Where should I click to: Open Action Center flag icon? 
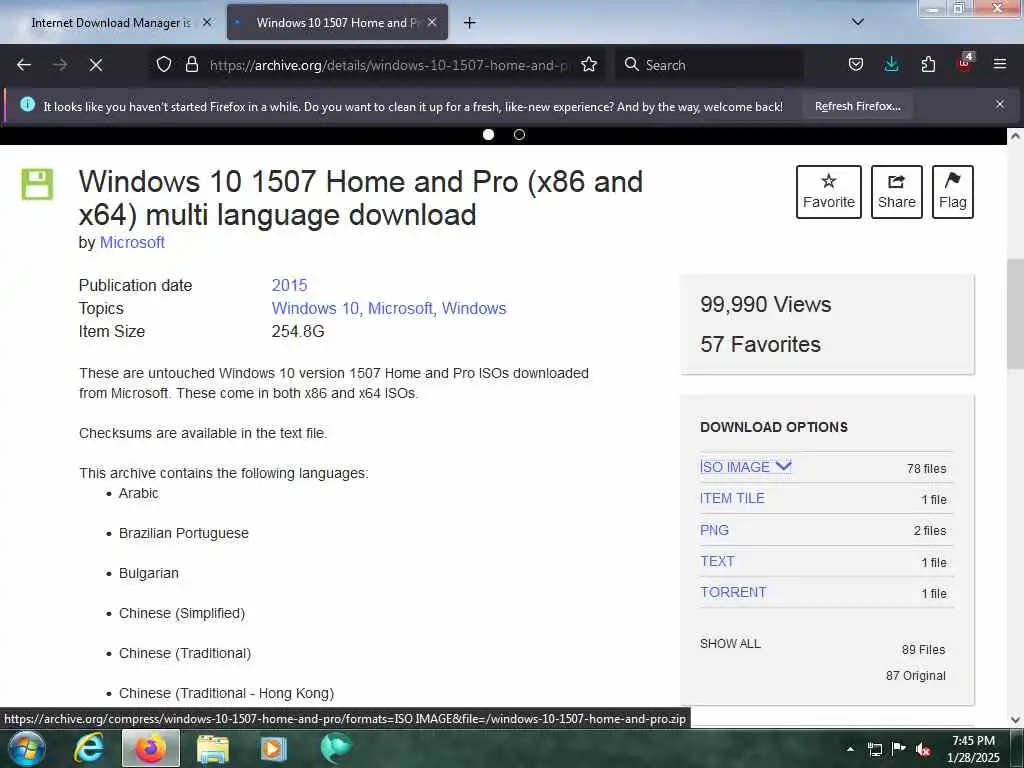[899, 749]
